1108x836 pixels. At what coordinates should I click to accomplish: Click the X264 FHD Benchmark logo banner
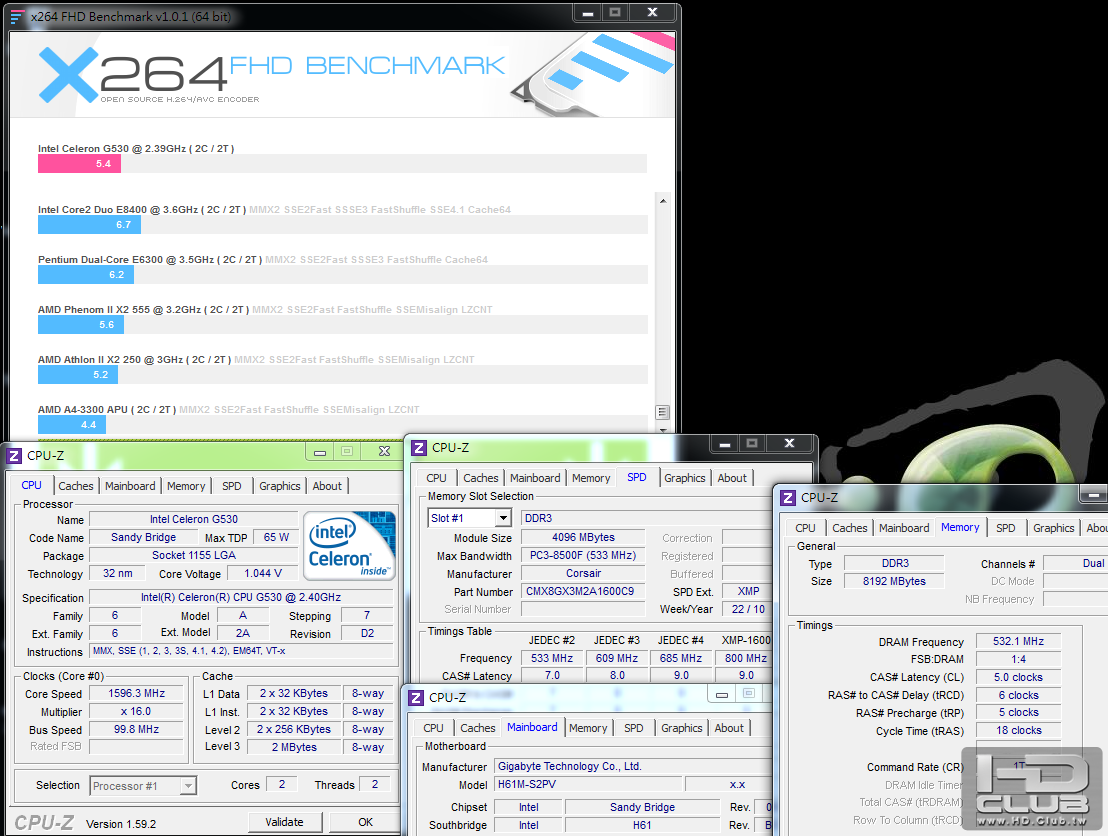(342, 75)
